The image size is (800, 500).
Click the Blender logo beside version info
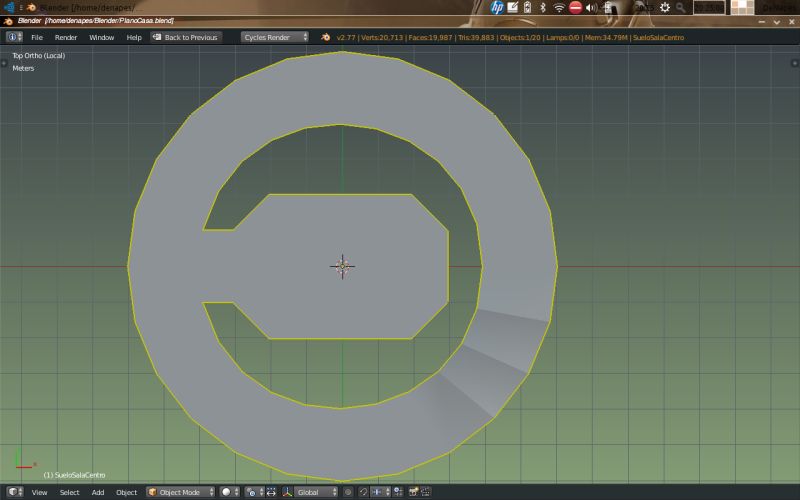(326, 37)
